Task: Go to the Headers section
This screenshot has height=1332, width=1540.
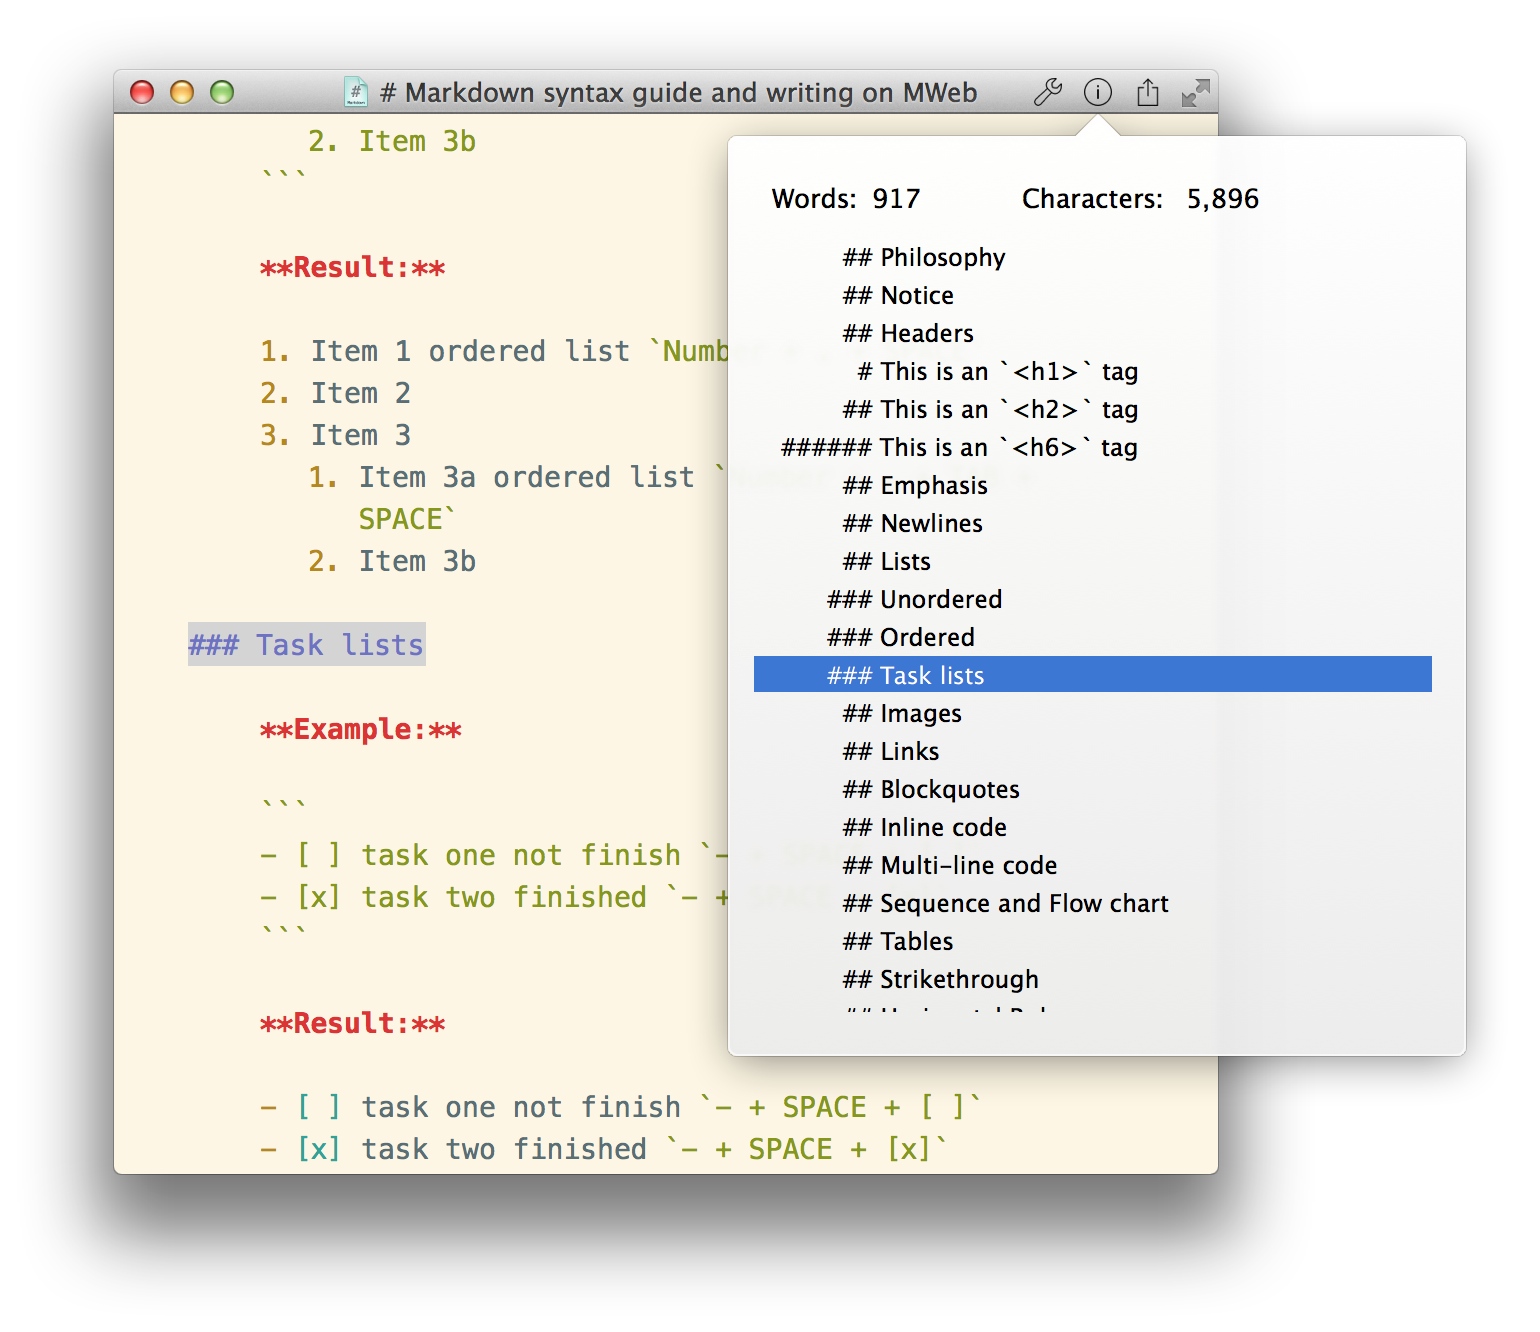Action: pyautogui.click(x=908, y=333)
